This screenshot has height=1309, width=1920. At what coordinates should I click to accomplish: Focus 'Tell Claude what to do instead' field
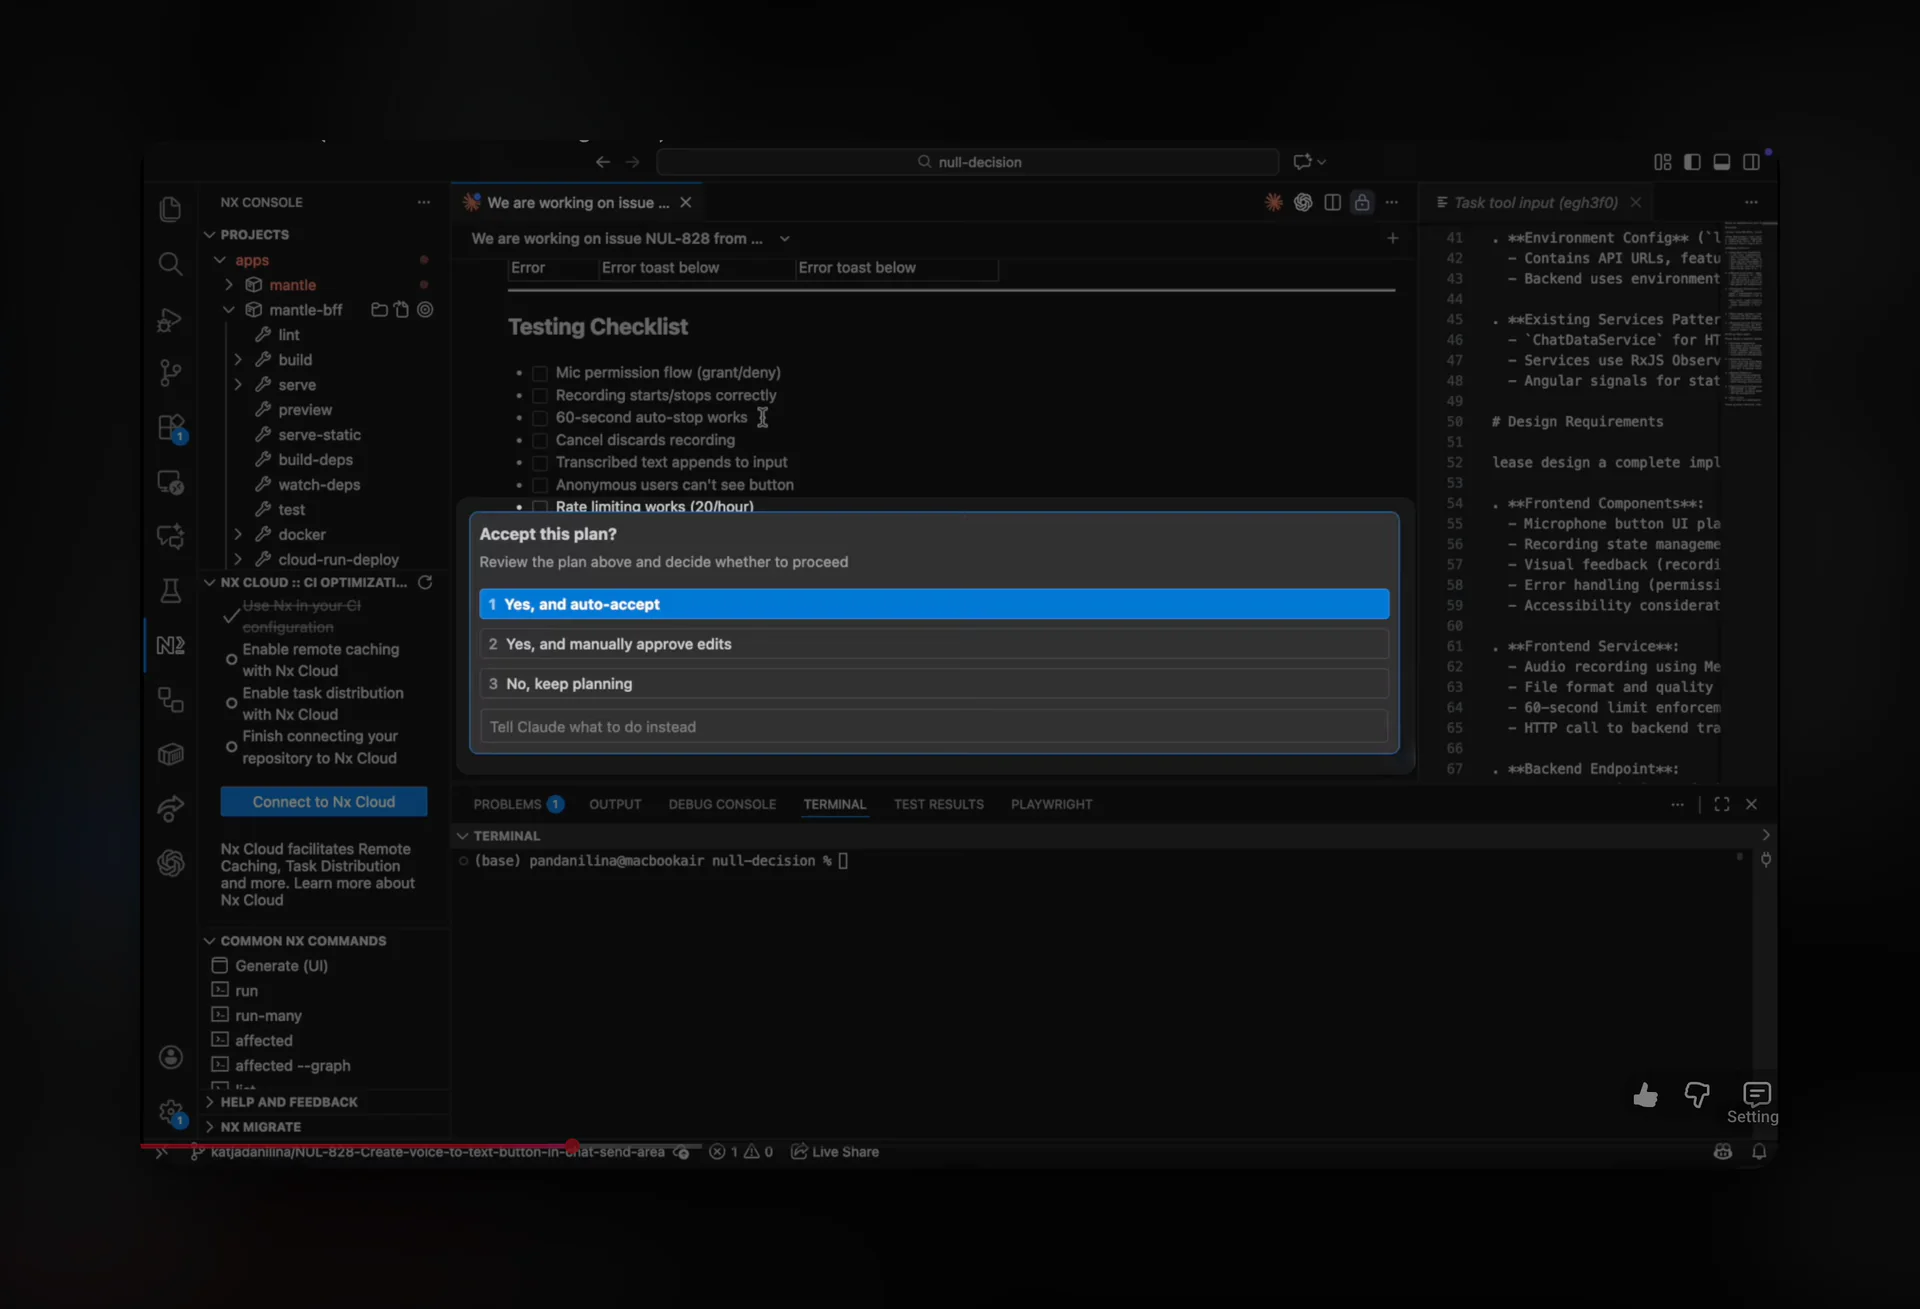pos(934,727)
